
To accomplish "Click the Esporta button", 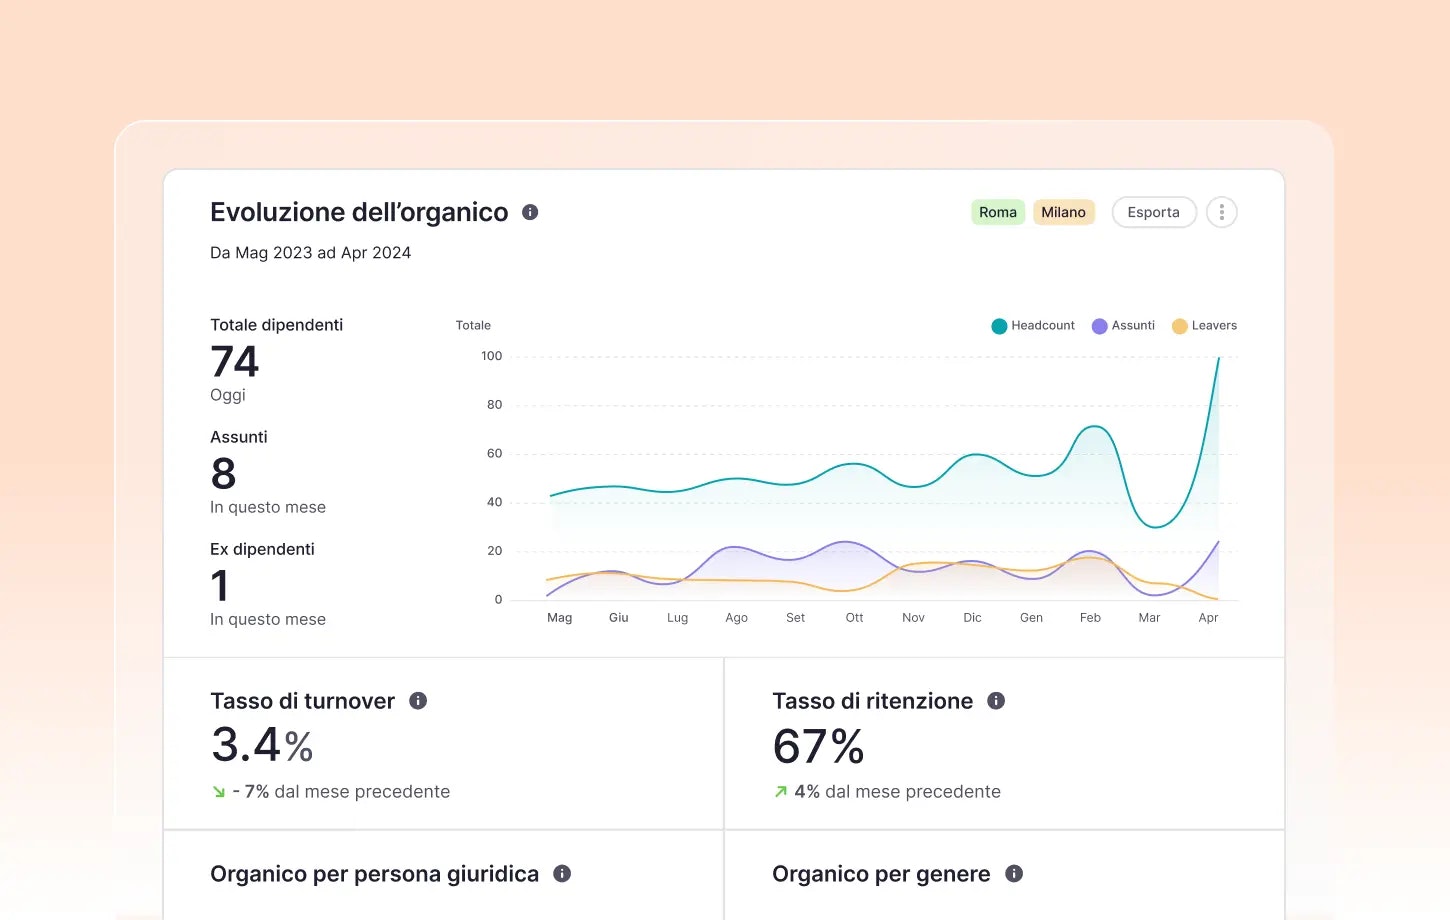I will [1153, 212].
